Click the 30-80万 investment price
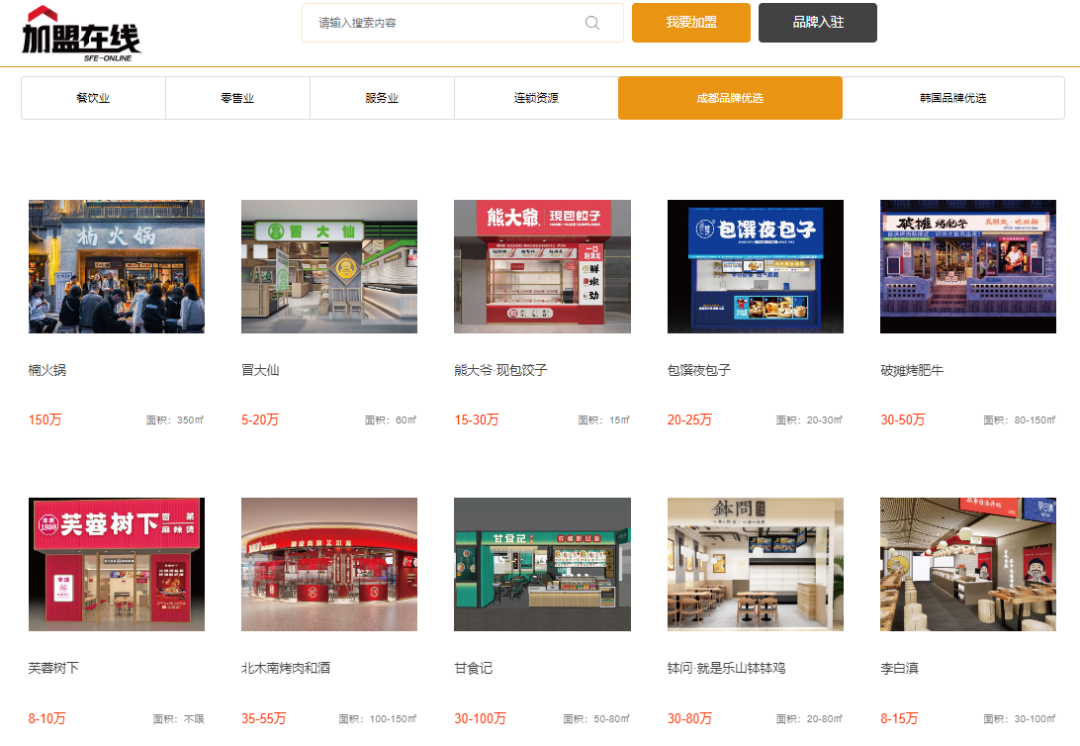The width and height of the screenshot is (1080, 746). pos(689,718)
